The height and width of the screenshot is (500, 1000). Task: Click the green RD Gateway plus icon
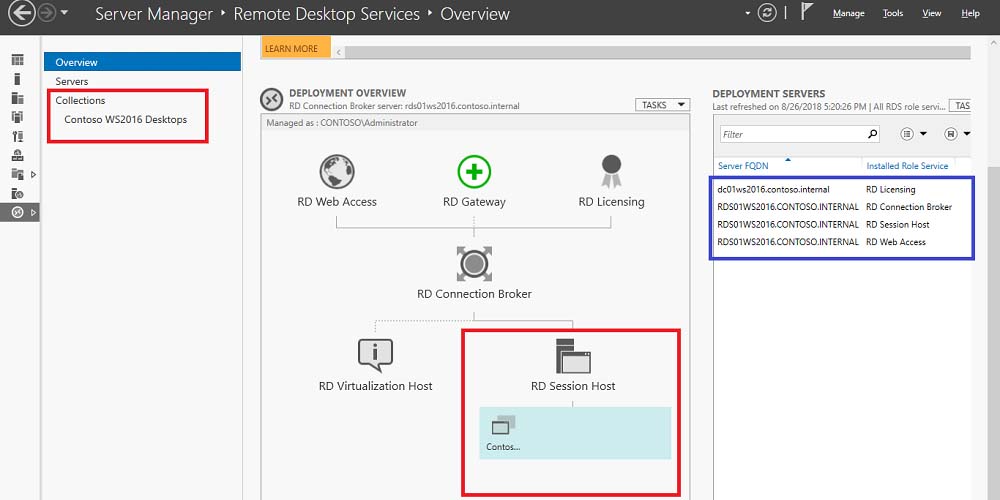[474, 172]
